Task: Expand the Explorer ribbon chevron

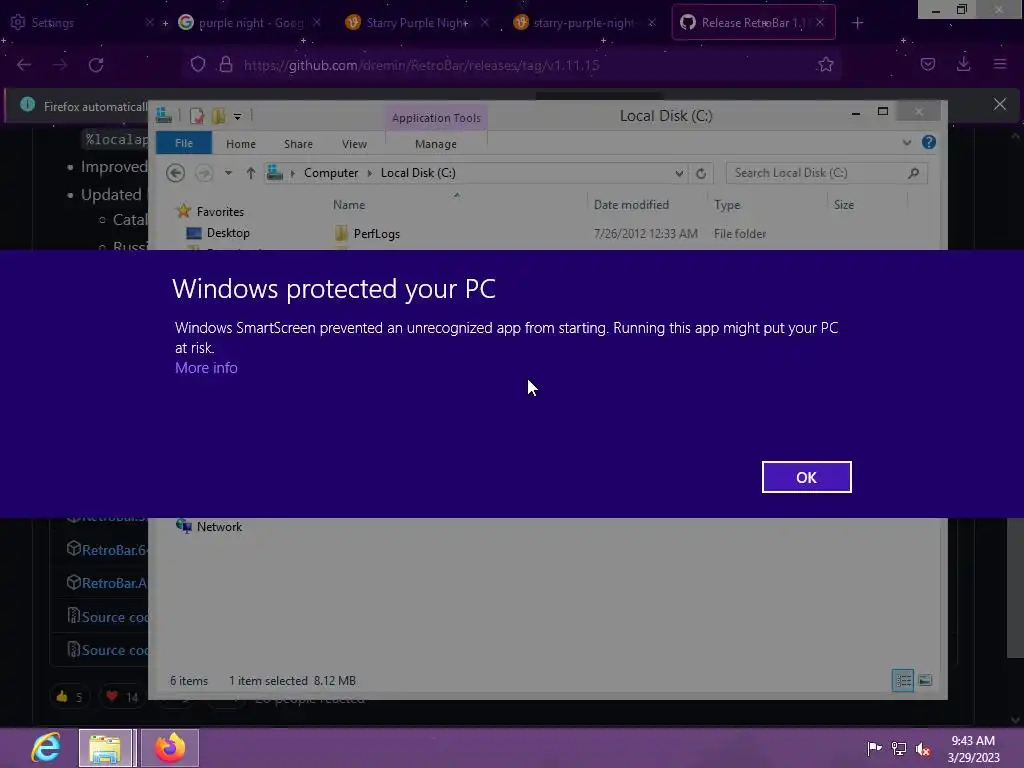Action: tap(906, 142)
